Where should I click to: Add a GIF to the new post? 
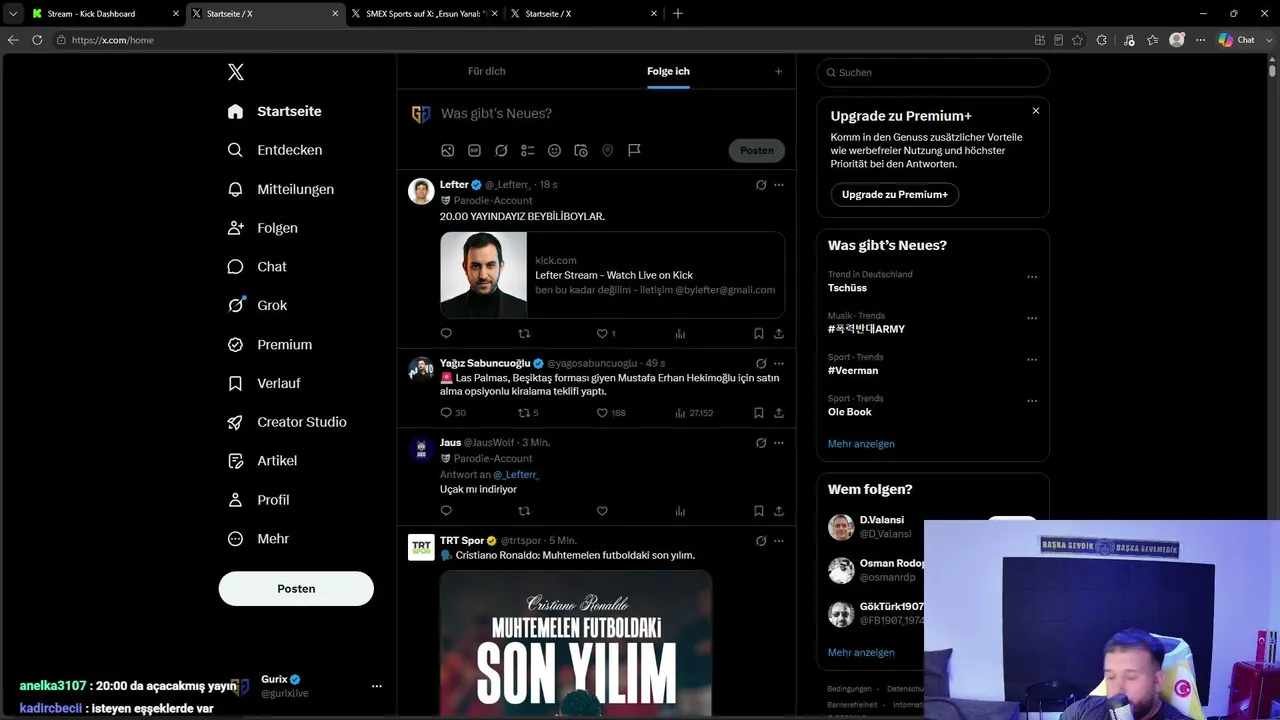[x=474, y=151]
